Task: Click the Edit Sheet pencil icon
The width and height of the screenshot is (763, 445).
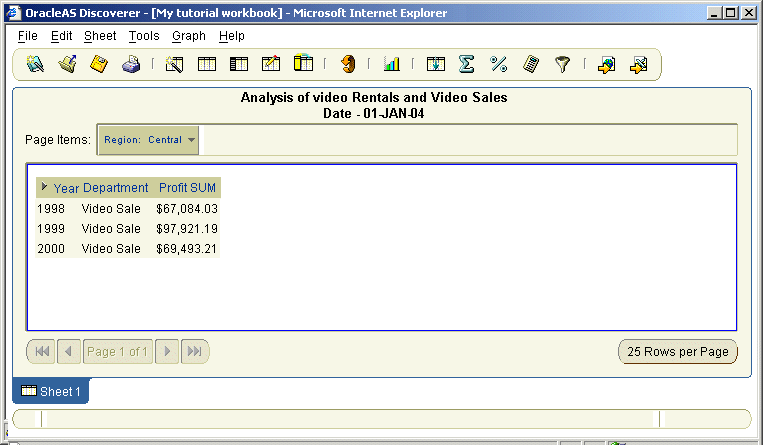Action: (271, 64)
